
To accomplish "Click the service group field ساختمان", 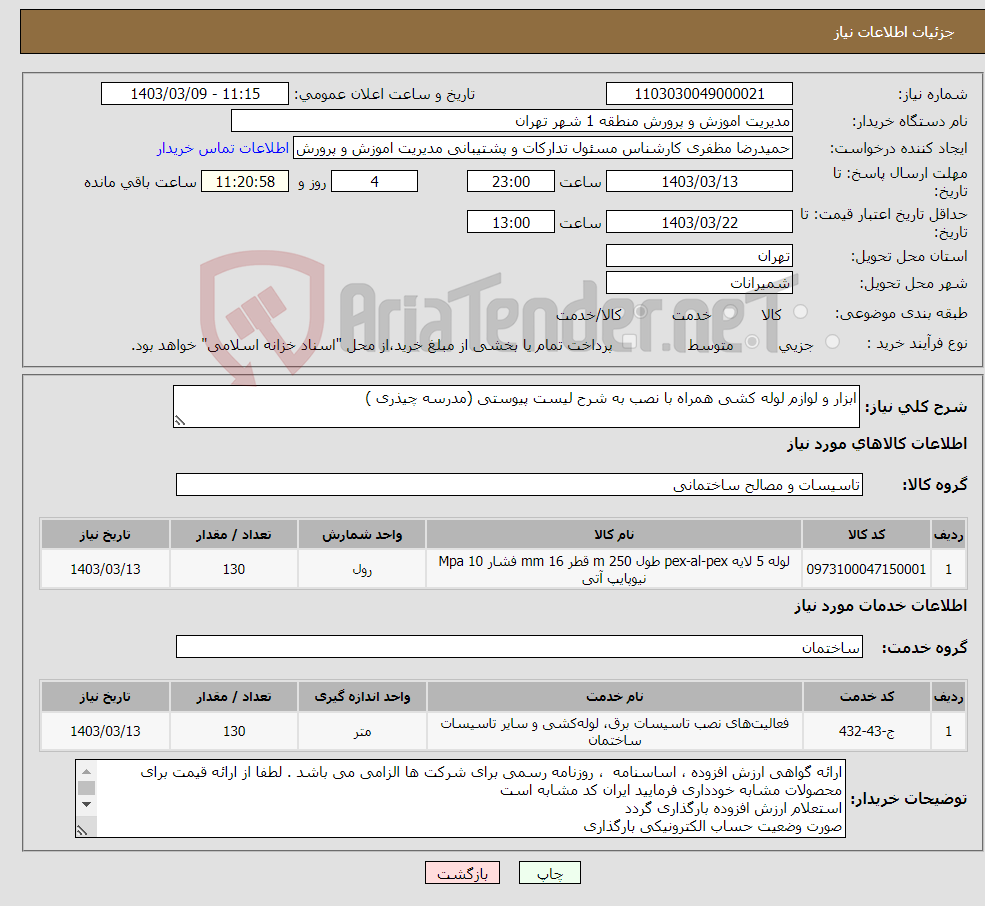I will (x=520, y=647).
